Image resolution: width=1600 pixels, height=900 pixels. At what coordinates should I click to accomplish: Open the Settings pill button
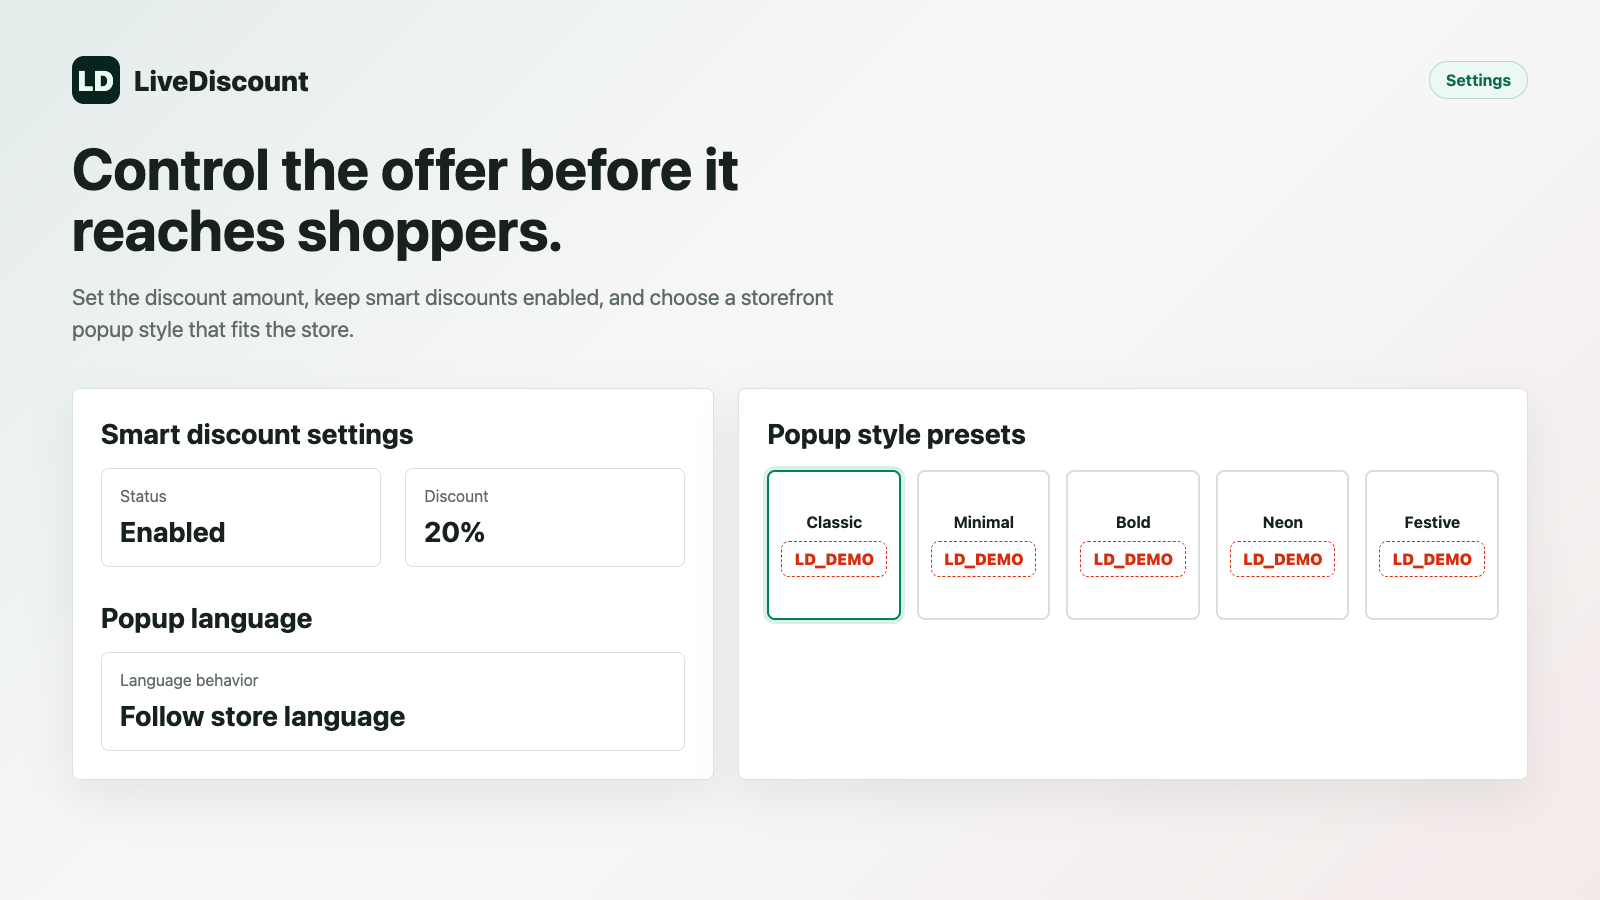[1478, 80]
